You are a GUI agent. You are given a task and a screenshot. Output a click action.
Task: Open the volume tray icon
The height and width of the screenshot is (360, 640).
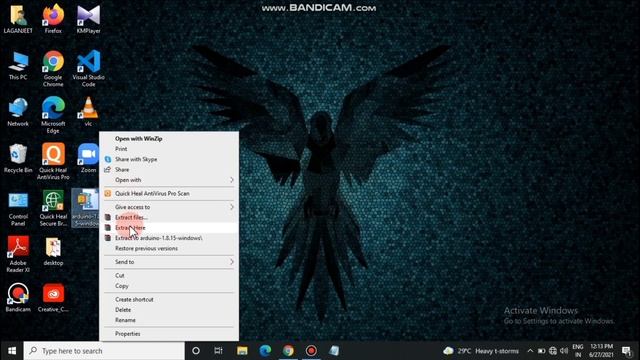coord(564,351)
